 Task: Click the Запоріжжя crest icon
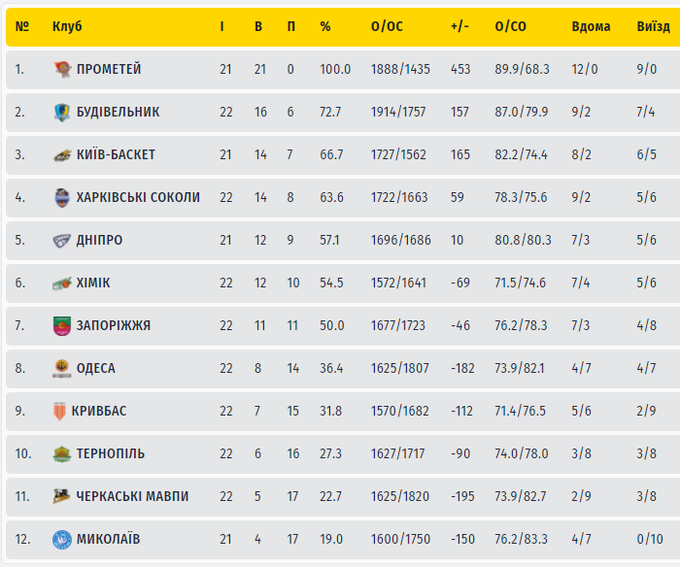pyautogui.click(x=62, y=326)
